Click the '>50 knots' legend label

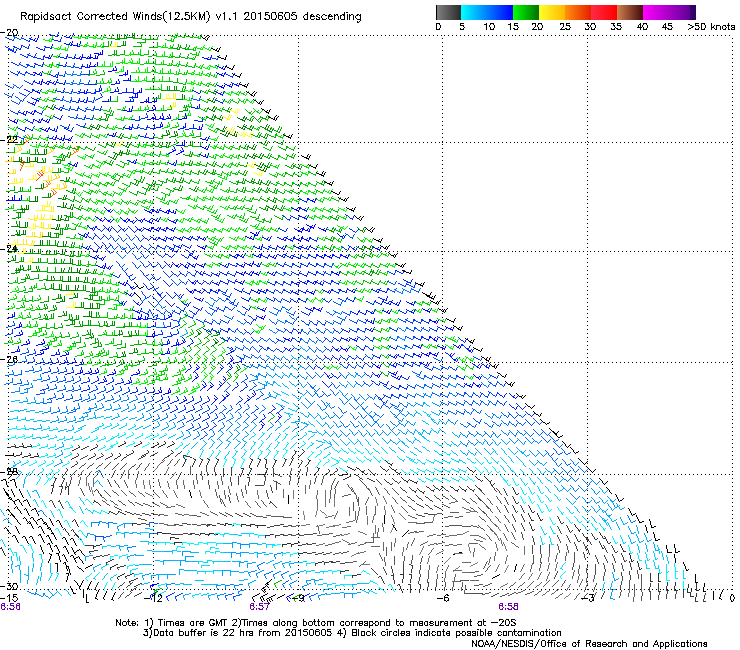coord(711,27)
